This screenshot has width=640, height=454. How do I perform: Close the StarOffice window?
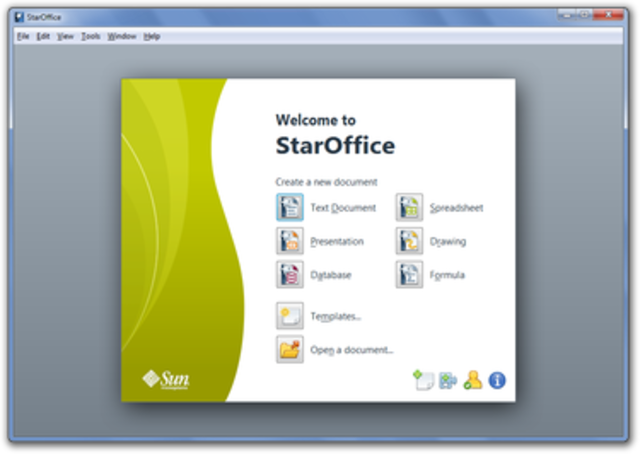pyautogui.click(x=608, y=15)
